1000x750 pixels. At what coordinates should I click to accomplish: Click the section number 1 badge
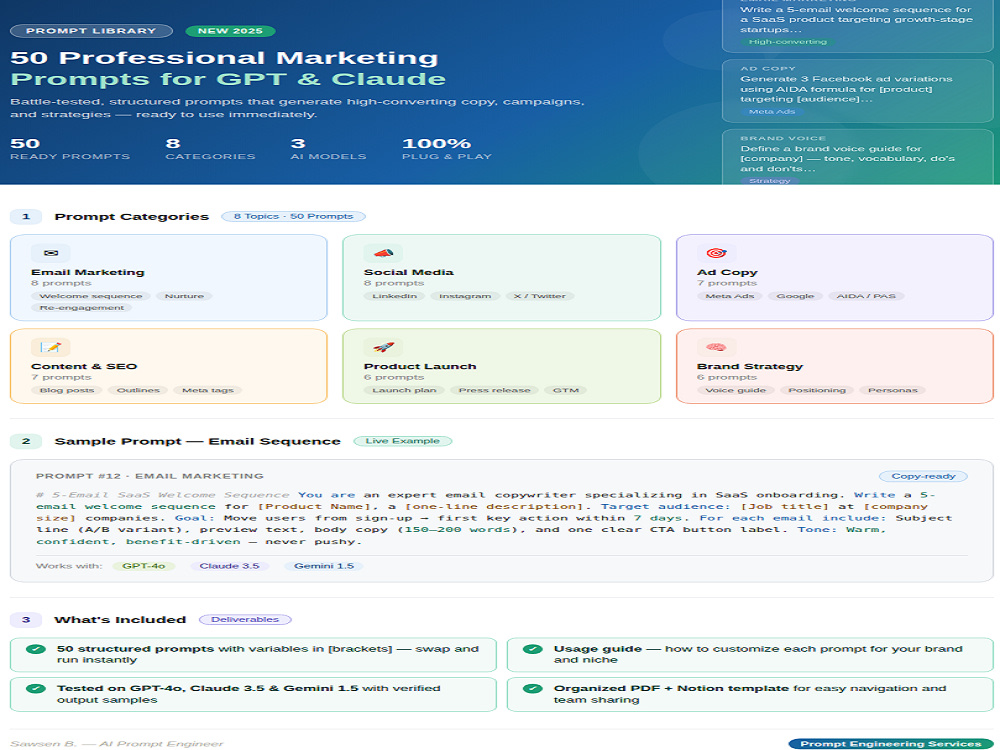[26, 216]
